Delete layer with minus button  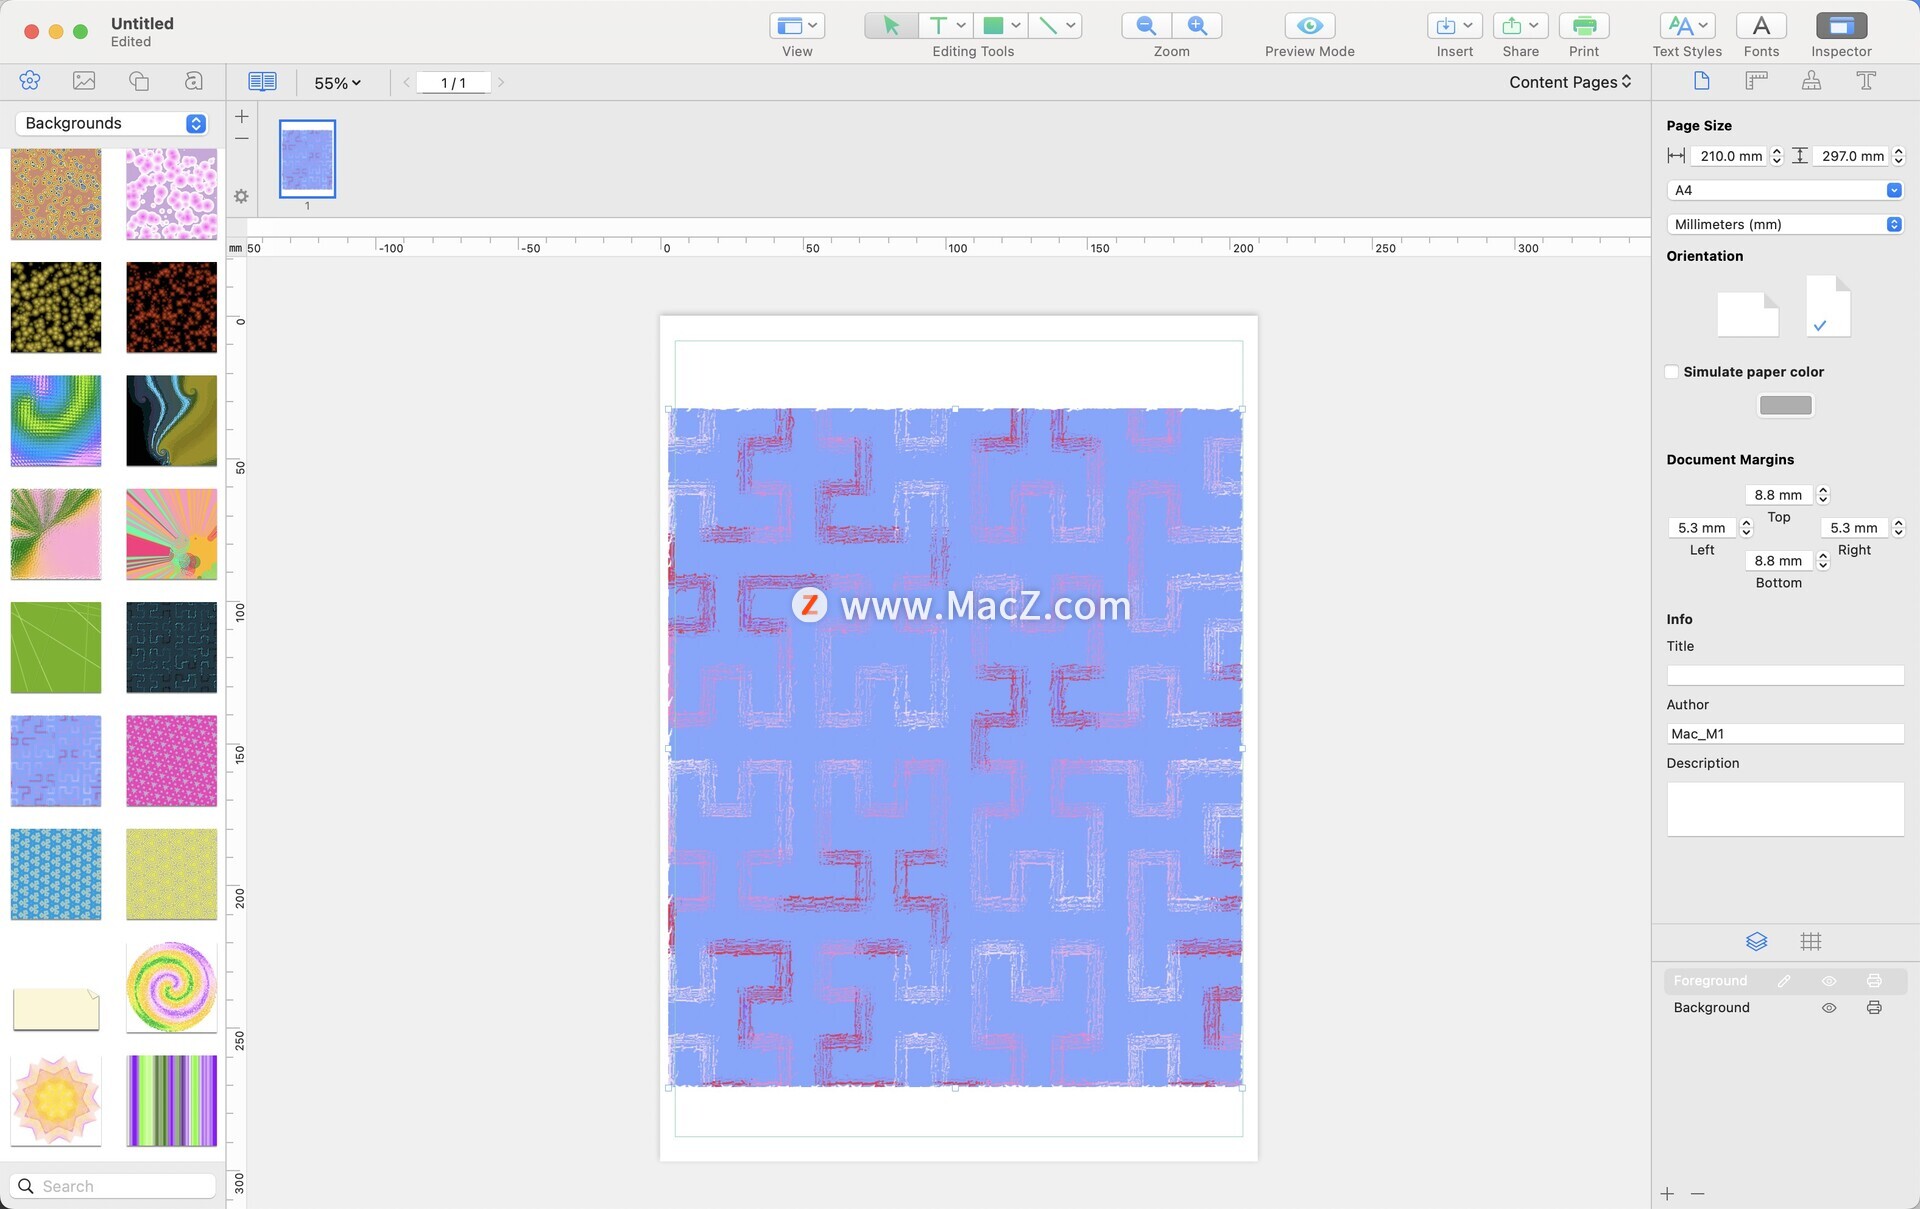1697,1194
